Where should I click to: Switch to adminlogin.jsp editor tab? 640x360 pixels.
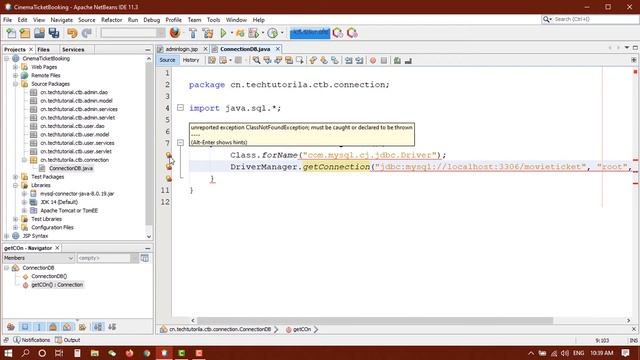pos(181,49)
